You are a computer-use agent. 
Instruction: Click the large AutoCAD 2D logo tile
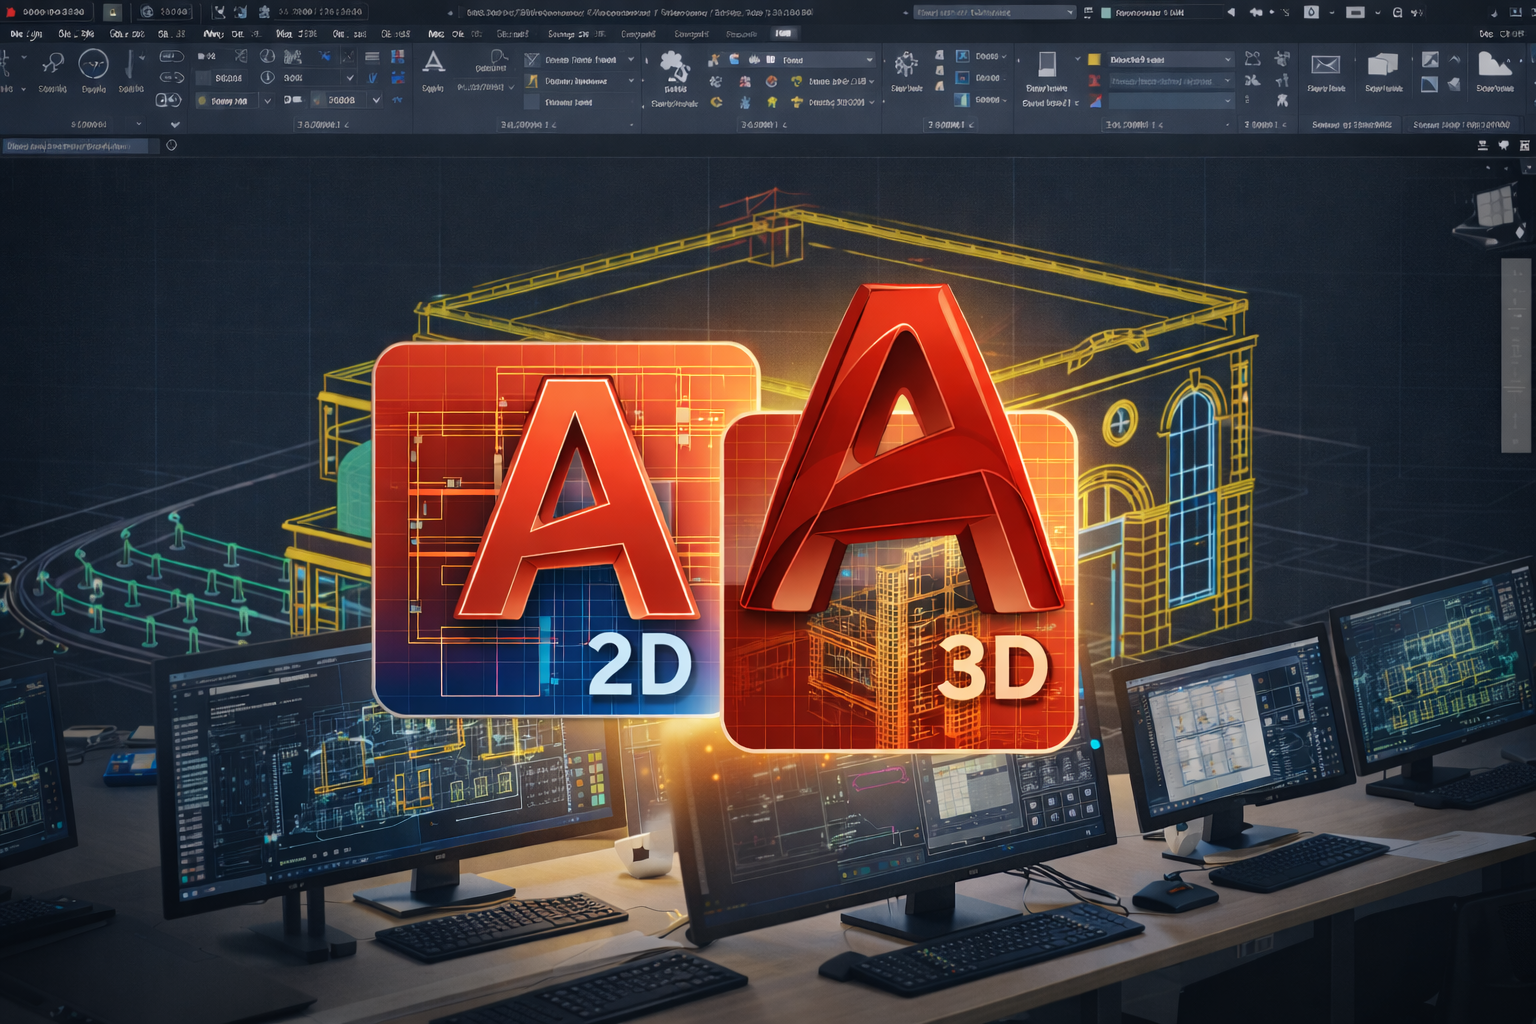coord(548,528)
